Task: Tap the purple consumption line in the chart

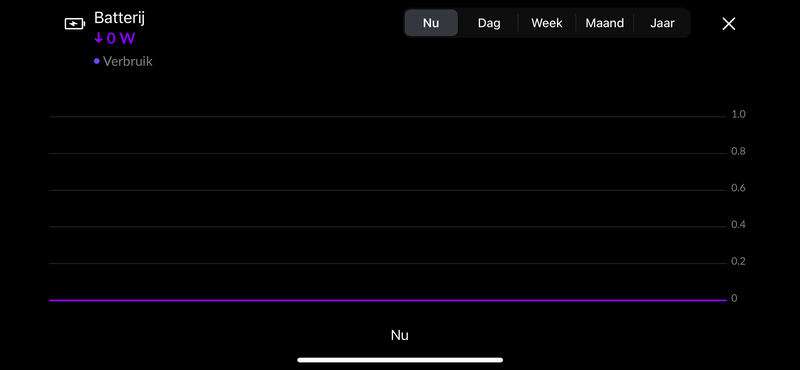Action: pos(388,300)
